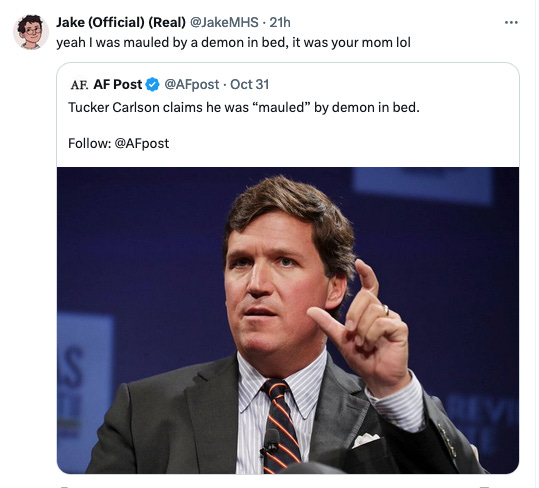The image size is (539, 488).
Task: Click Jake's reply text about the demon
Action: point(233,43)
